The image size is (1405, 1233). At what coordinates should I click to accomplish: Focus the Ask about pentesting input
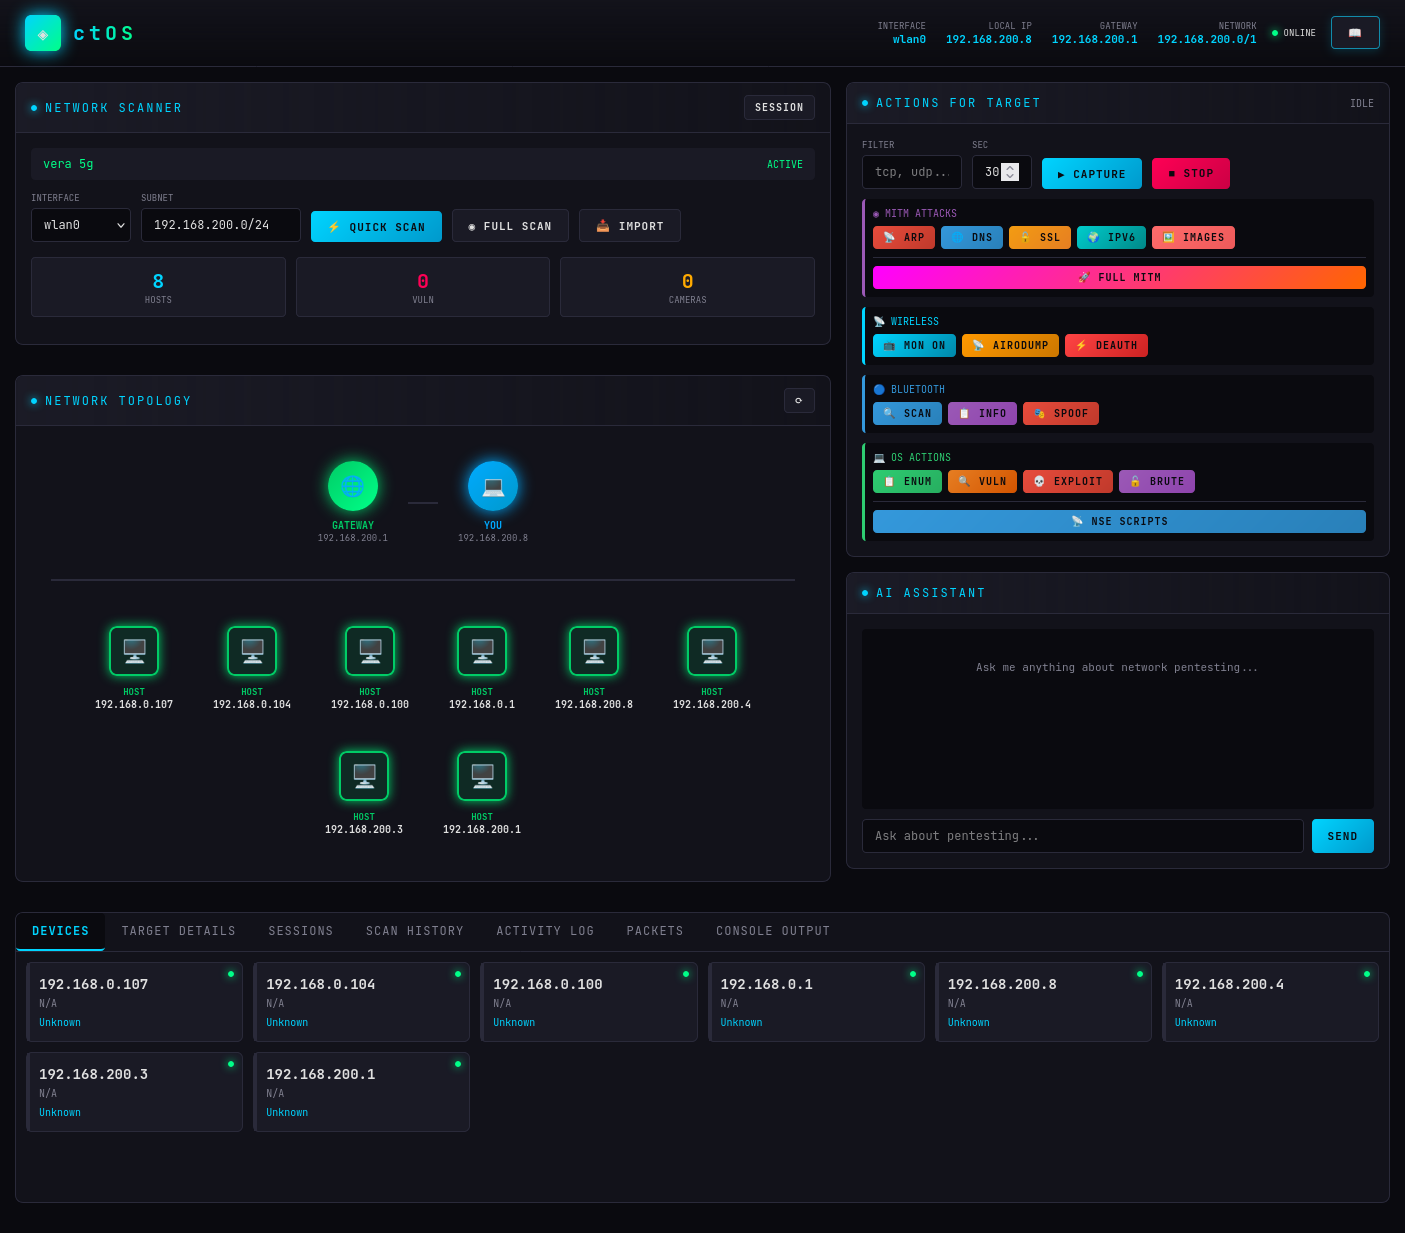[1083, 836]
